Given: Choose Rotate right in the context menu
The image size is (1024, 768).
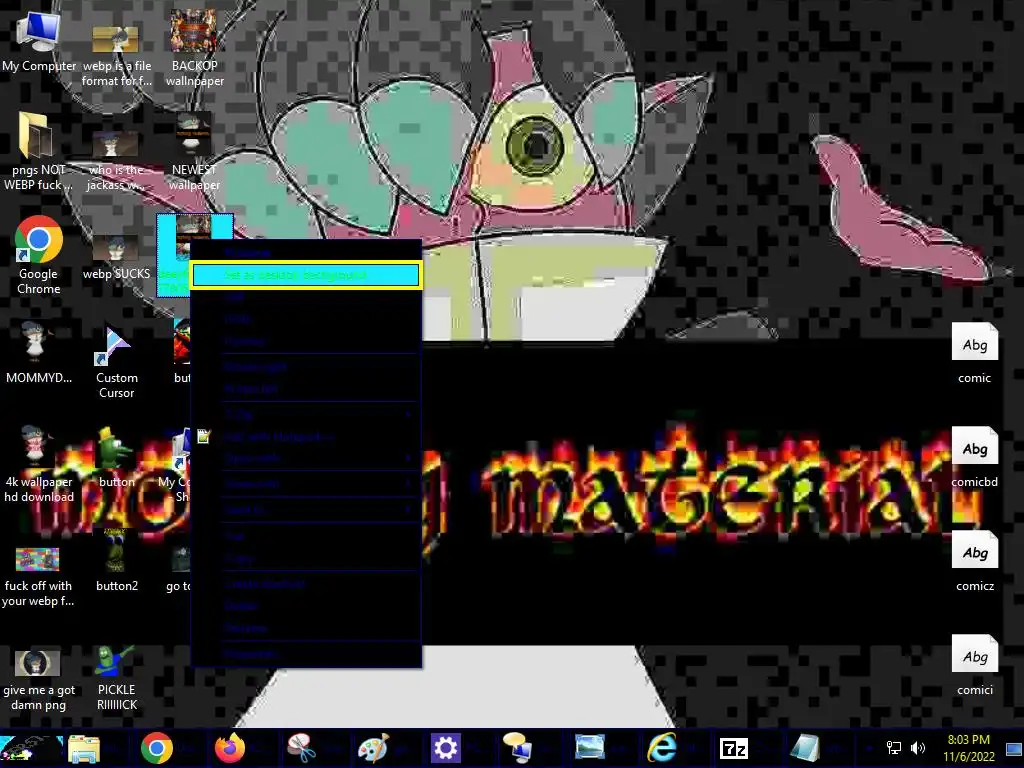Looking at the screenshot, I should tap(306, 367).
